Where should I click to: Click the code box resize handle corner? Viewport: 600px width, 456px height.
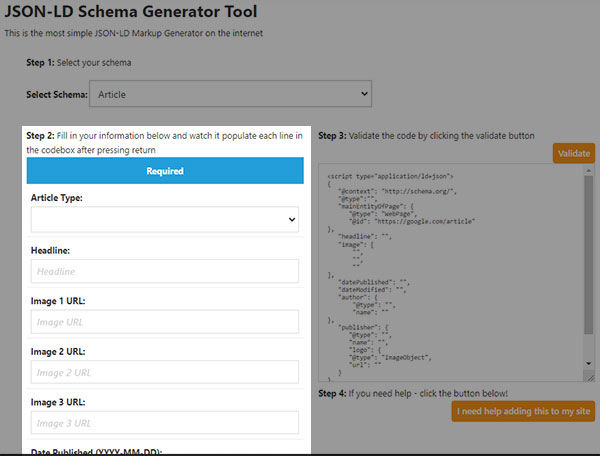point(590,378)
